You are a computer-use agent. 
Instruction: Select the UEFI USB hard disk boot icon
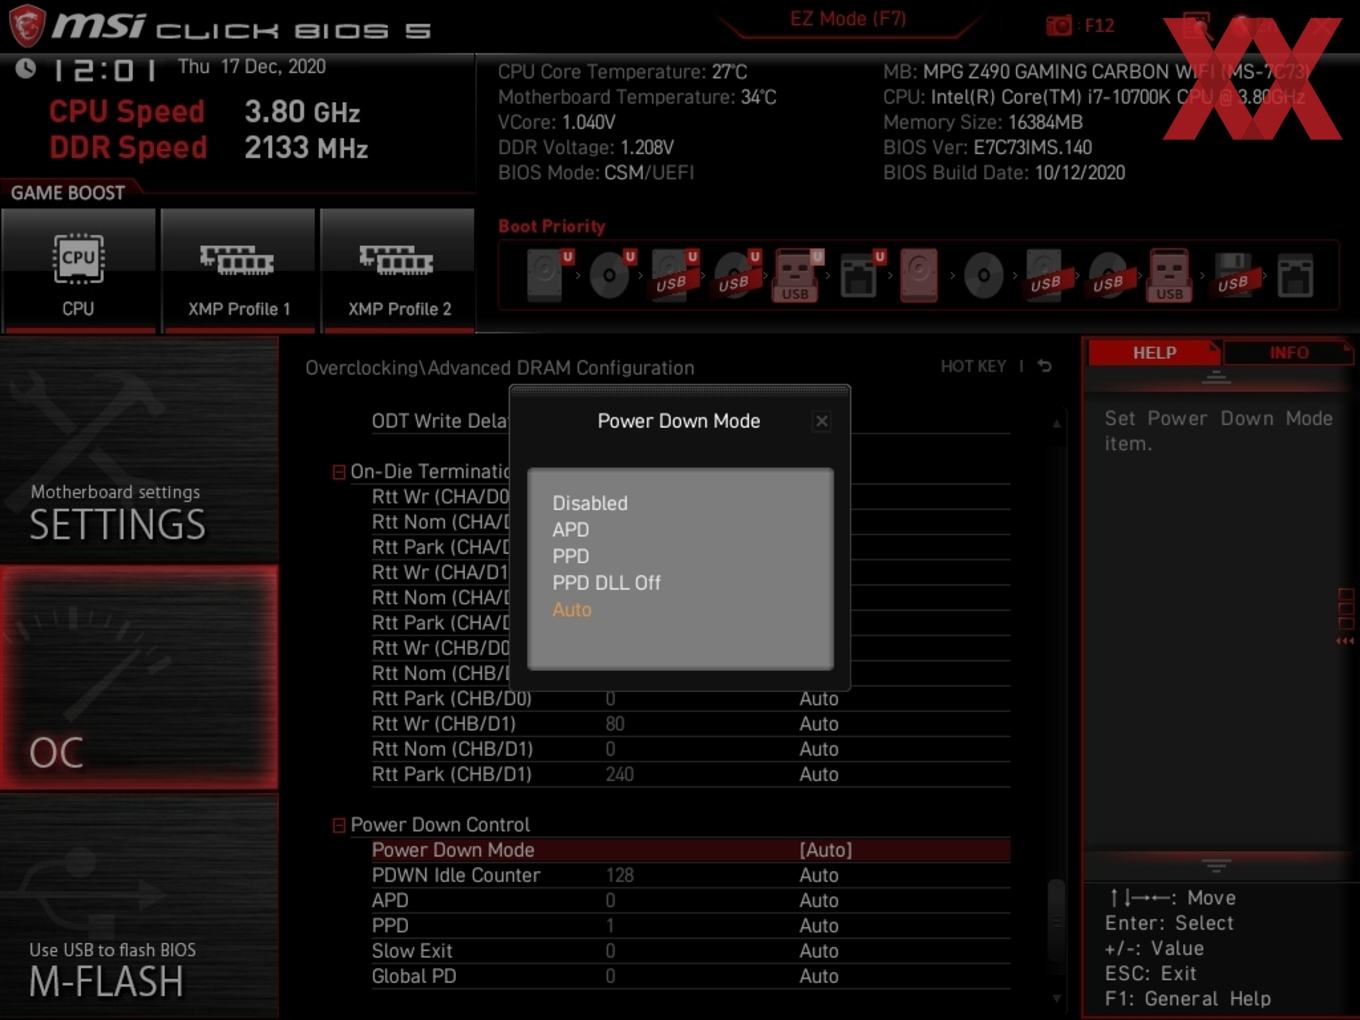click(x=674, y=275)
